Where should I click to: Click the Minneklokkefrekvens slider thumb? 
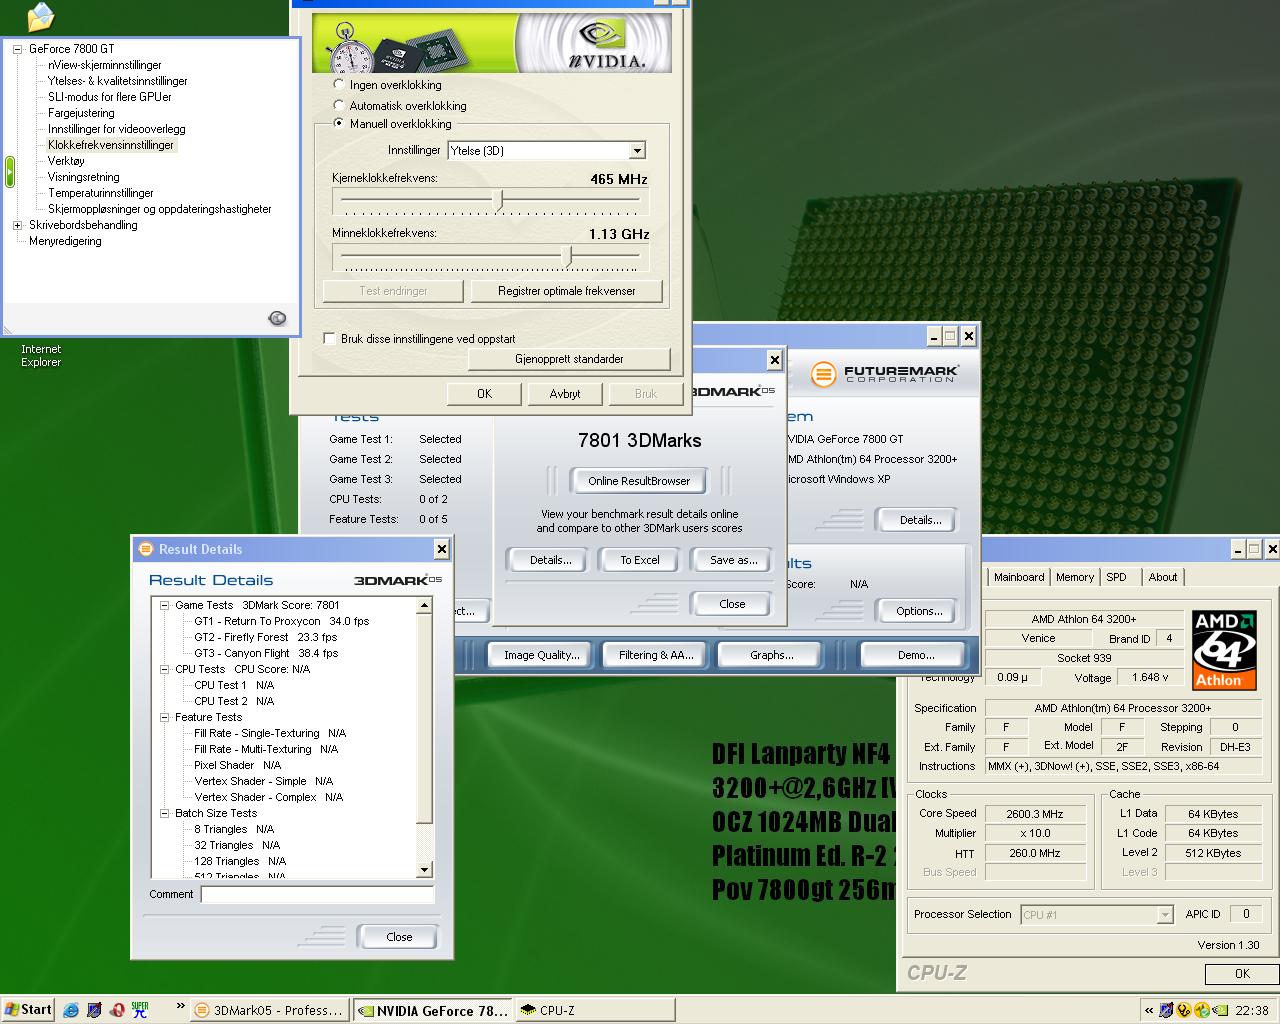point(568,256)
